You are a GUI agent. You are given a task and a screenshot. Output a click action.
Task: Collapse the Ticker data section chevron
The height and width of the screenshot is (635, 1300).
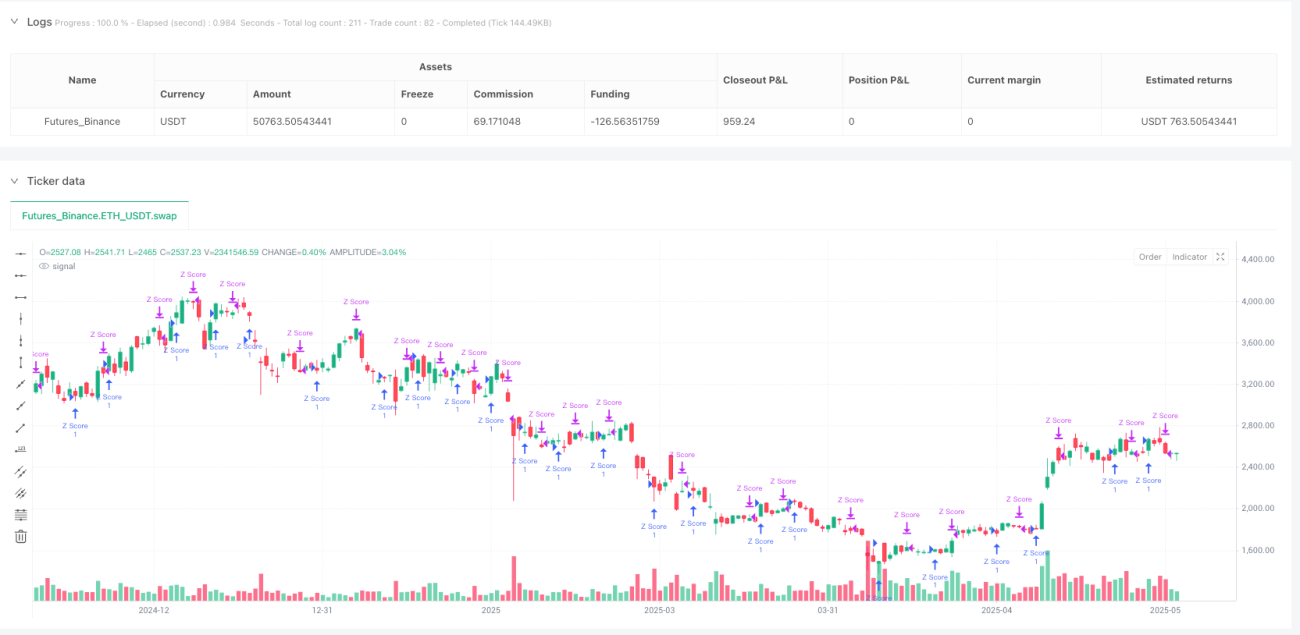pyautogui.click(x=14, y=181)
